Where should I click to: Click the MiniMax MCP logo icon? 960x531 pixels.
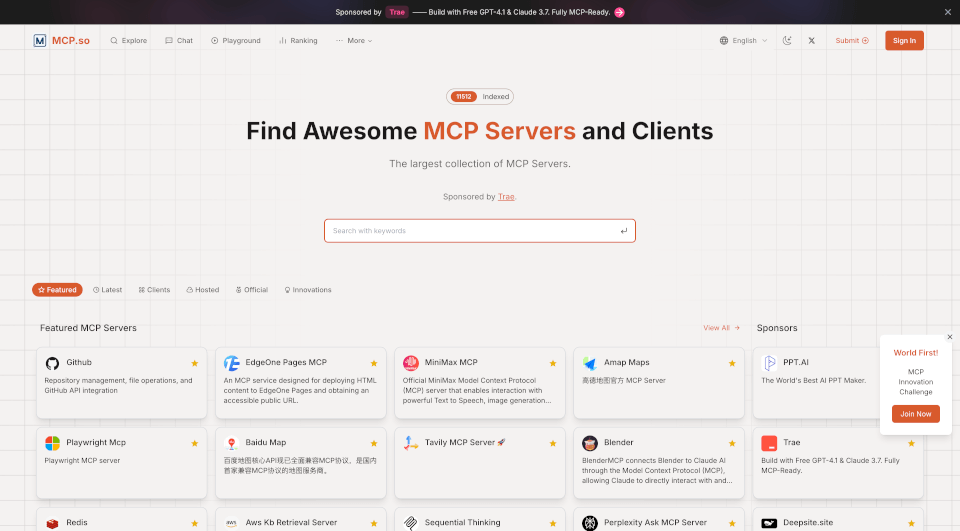tap(410, 363)
